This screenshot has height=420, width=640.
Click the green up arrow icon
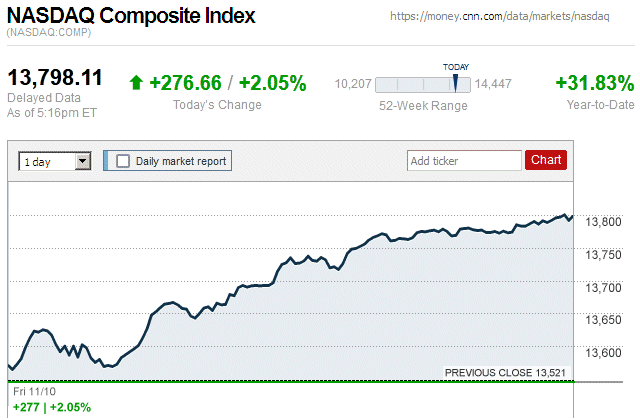pos(137,84)
